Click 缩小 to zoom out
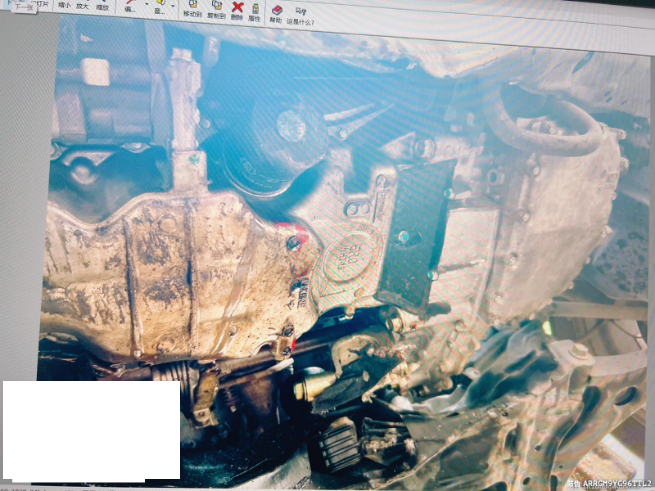655x491 pixels. click(x=64, y=5)
